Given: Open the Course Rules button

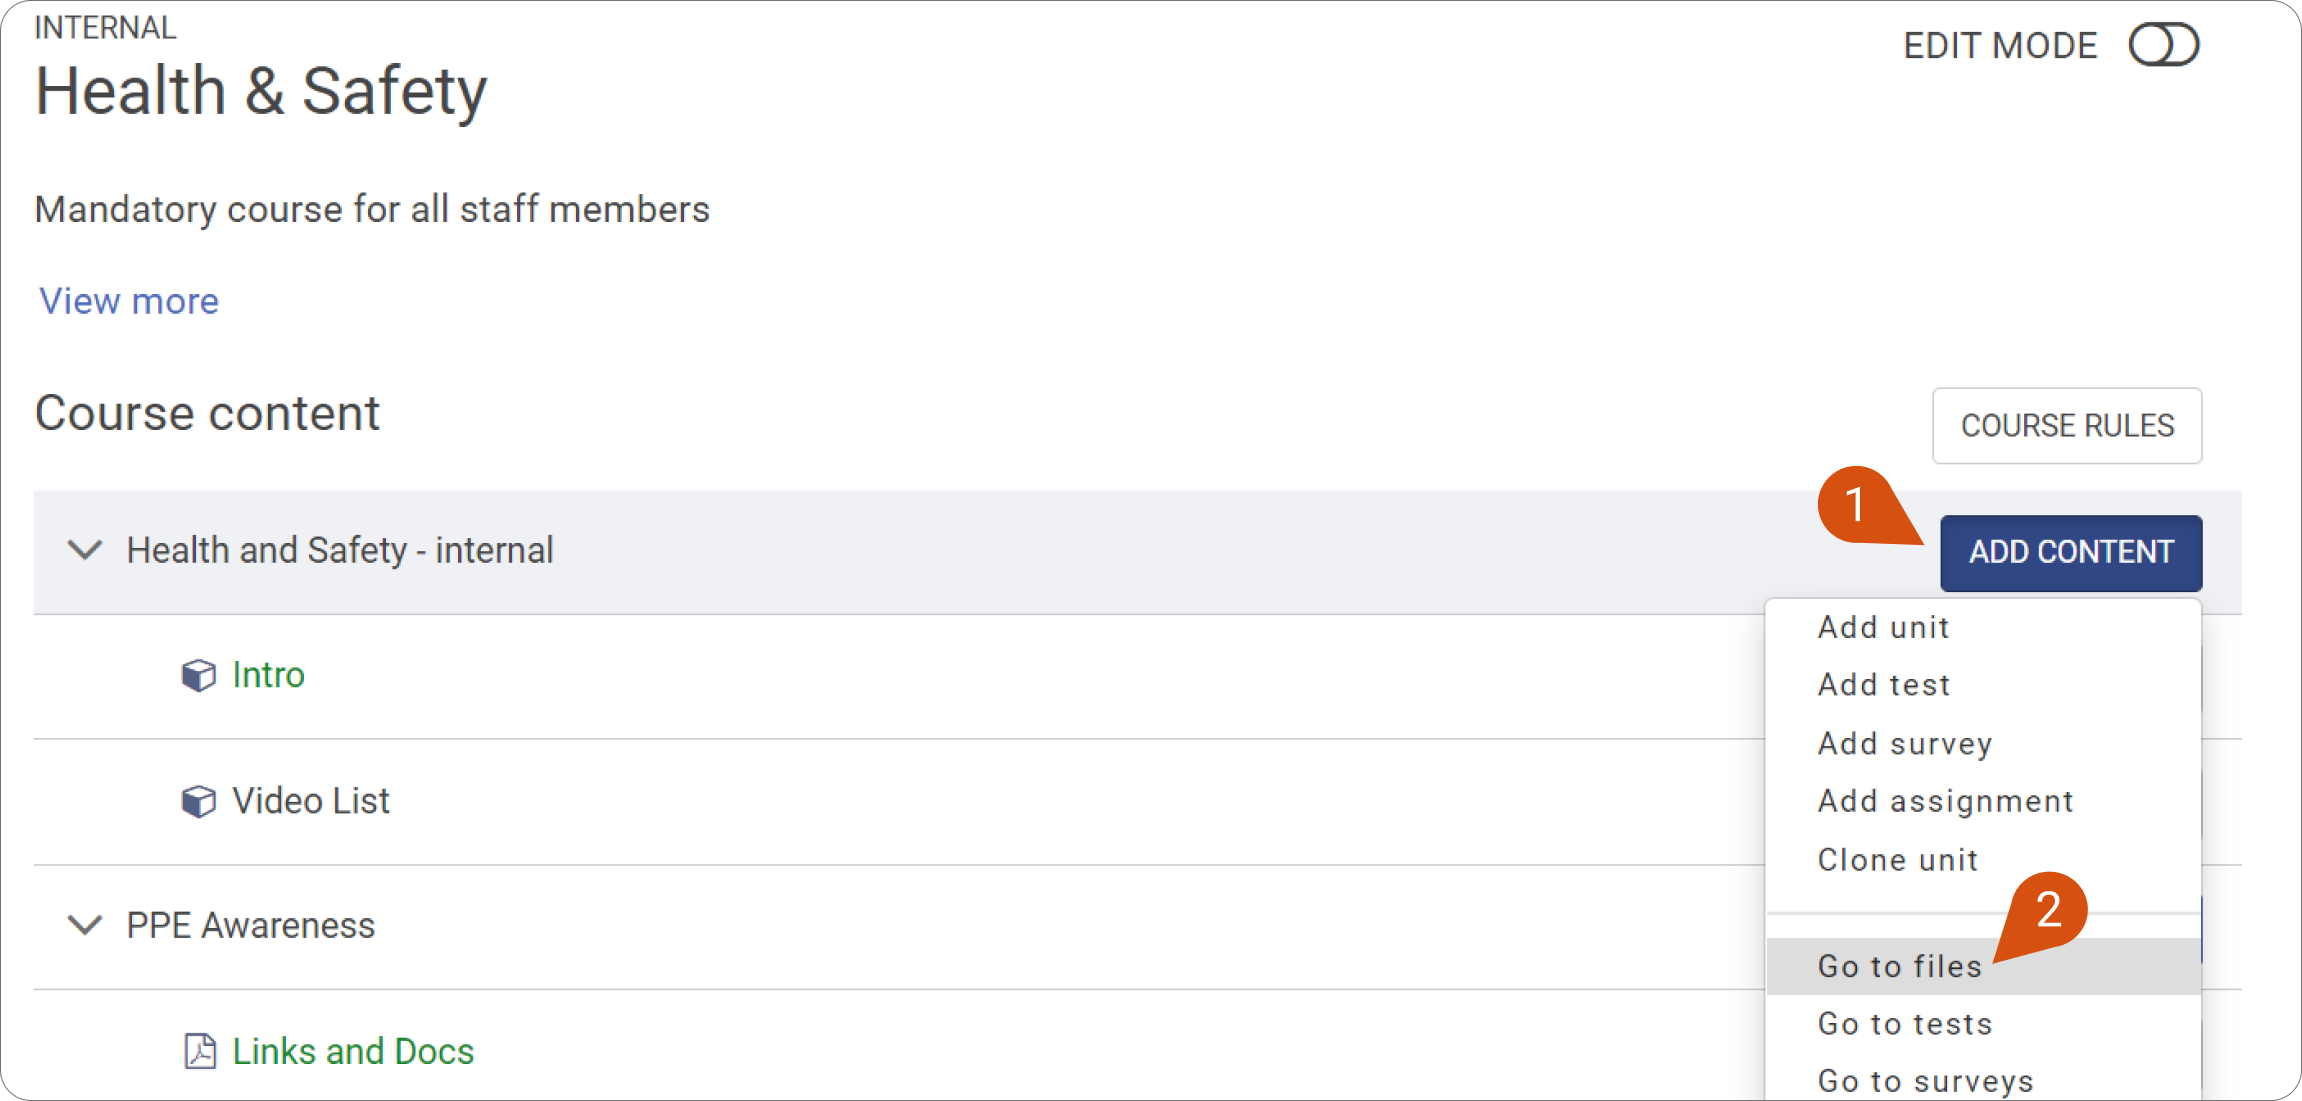Looking at the screenshot, I should (x=2067, y=426).
